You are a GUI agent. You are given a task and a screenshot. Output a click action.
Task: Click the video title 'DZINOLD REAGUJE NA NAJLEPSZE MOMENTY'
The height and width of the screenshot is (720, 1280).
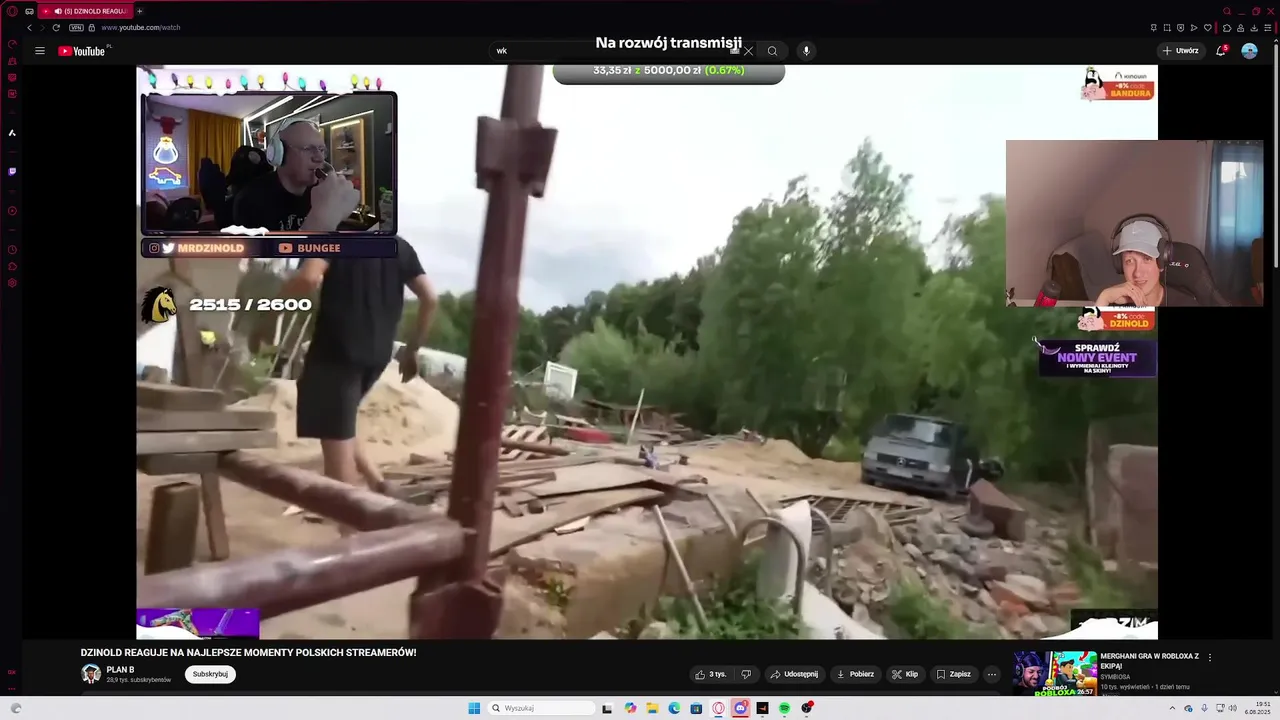pyautogui.click(x=248, y=653)
